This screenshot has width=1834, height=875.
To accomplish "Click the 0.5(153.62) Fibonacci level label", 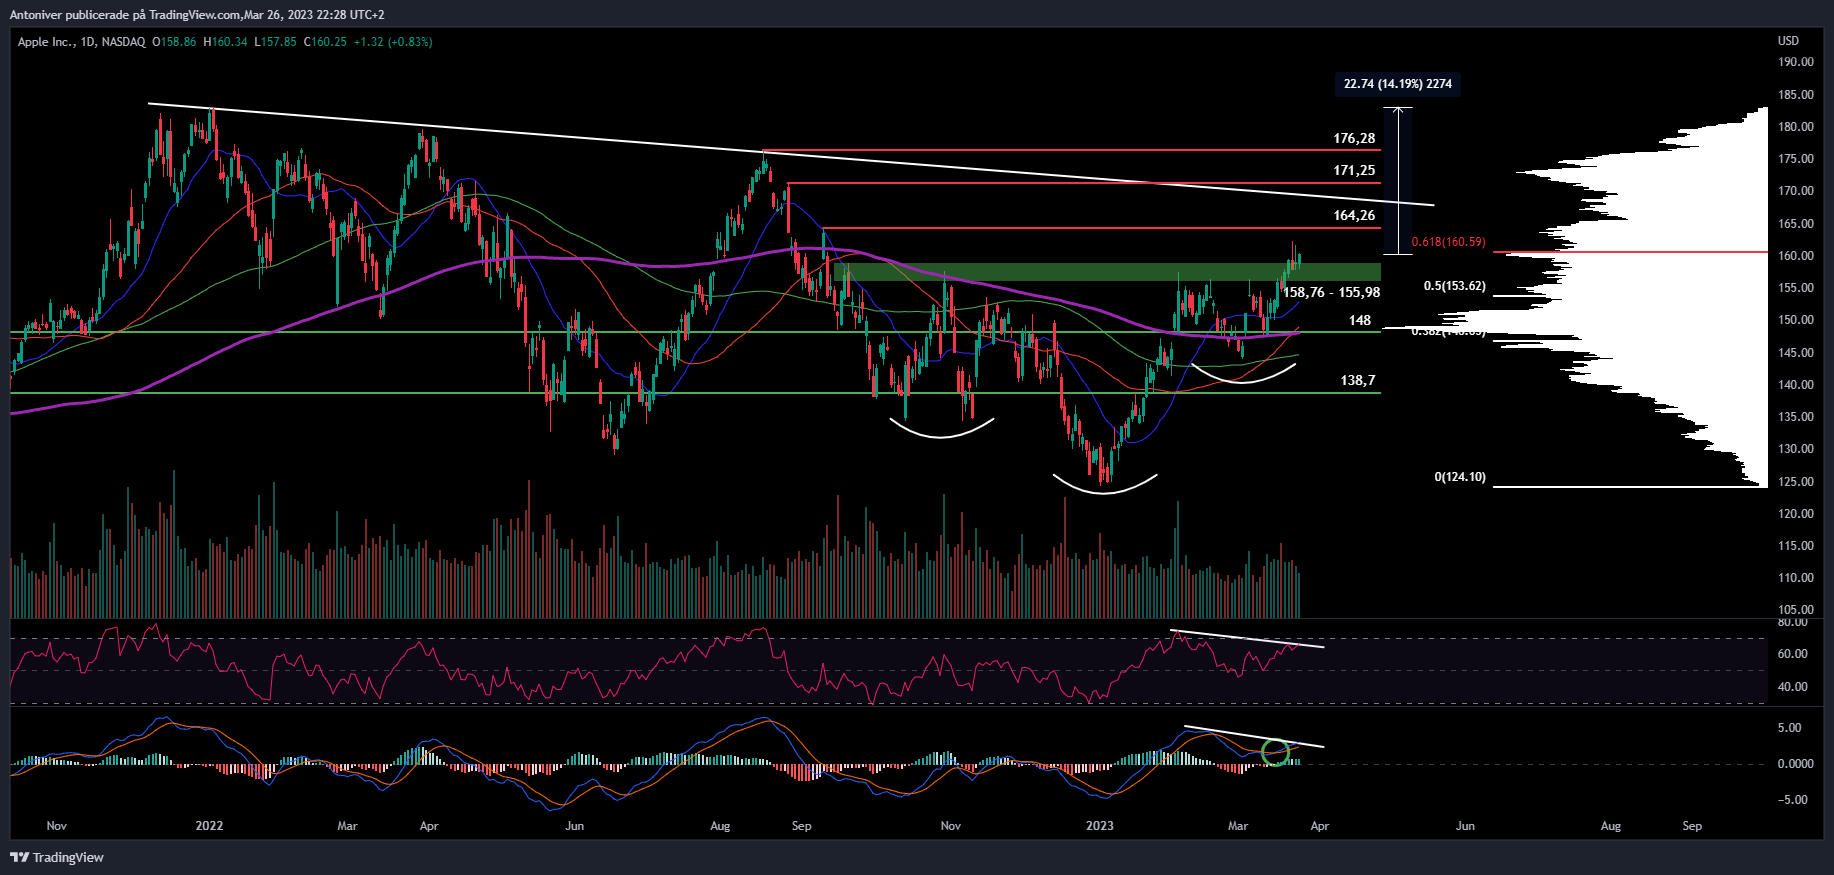I will (1454, 286).
